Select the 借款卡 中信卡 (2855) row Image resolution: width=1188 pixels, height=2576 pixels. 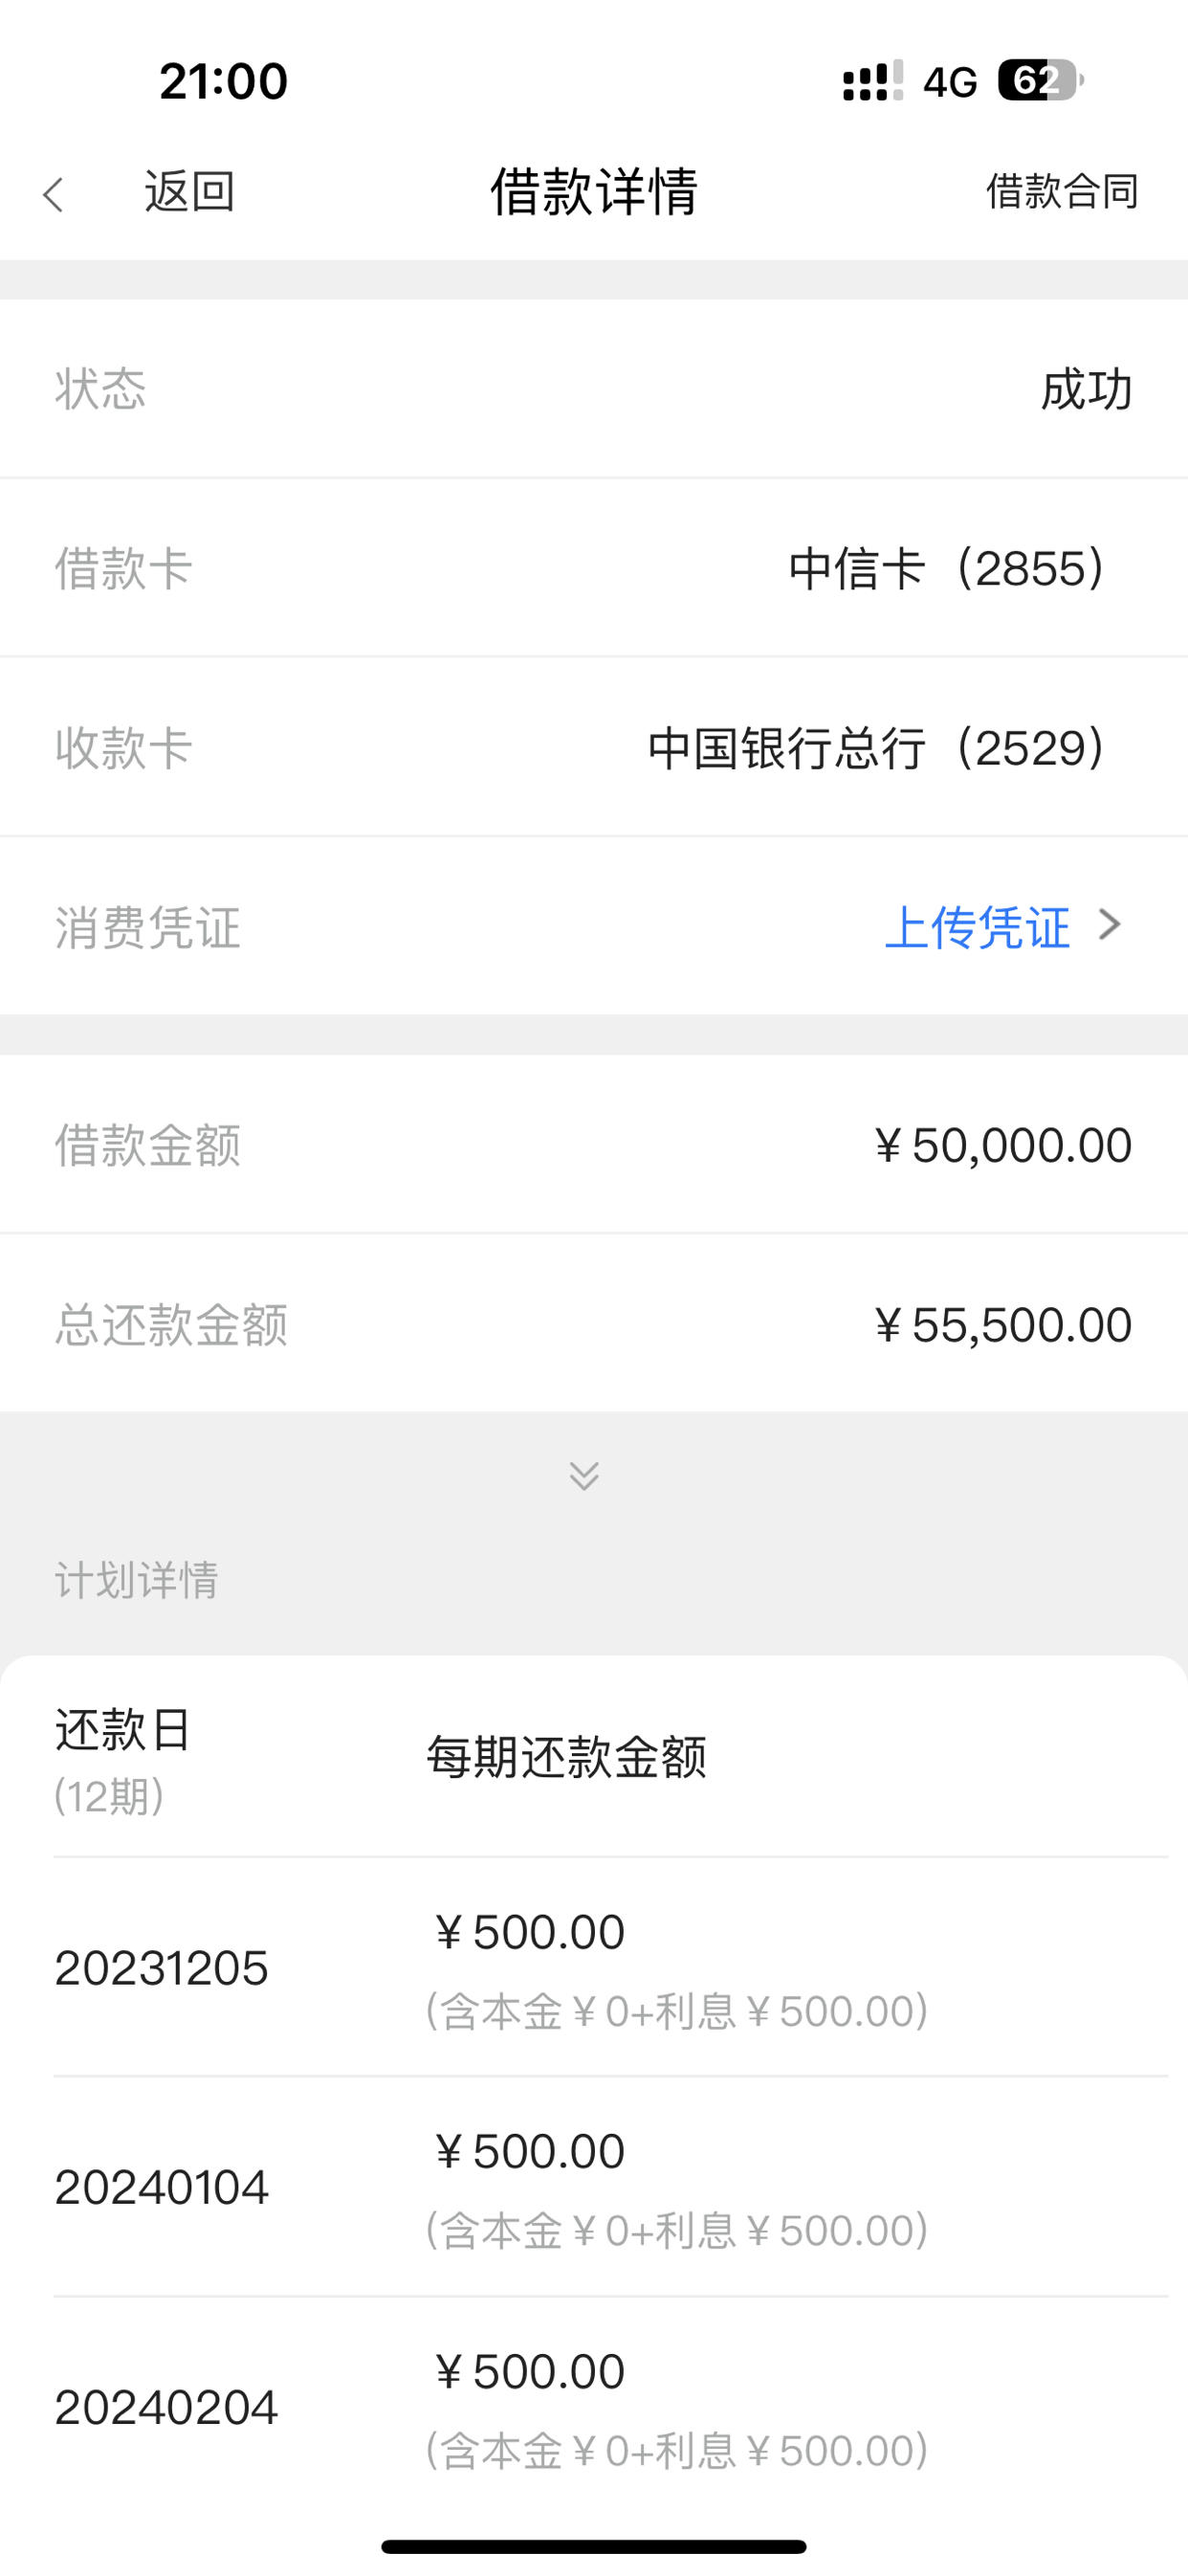click(x=594, y=568)
